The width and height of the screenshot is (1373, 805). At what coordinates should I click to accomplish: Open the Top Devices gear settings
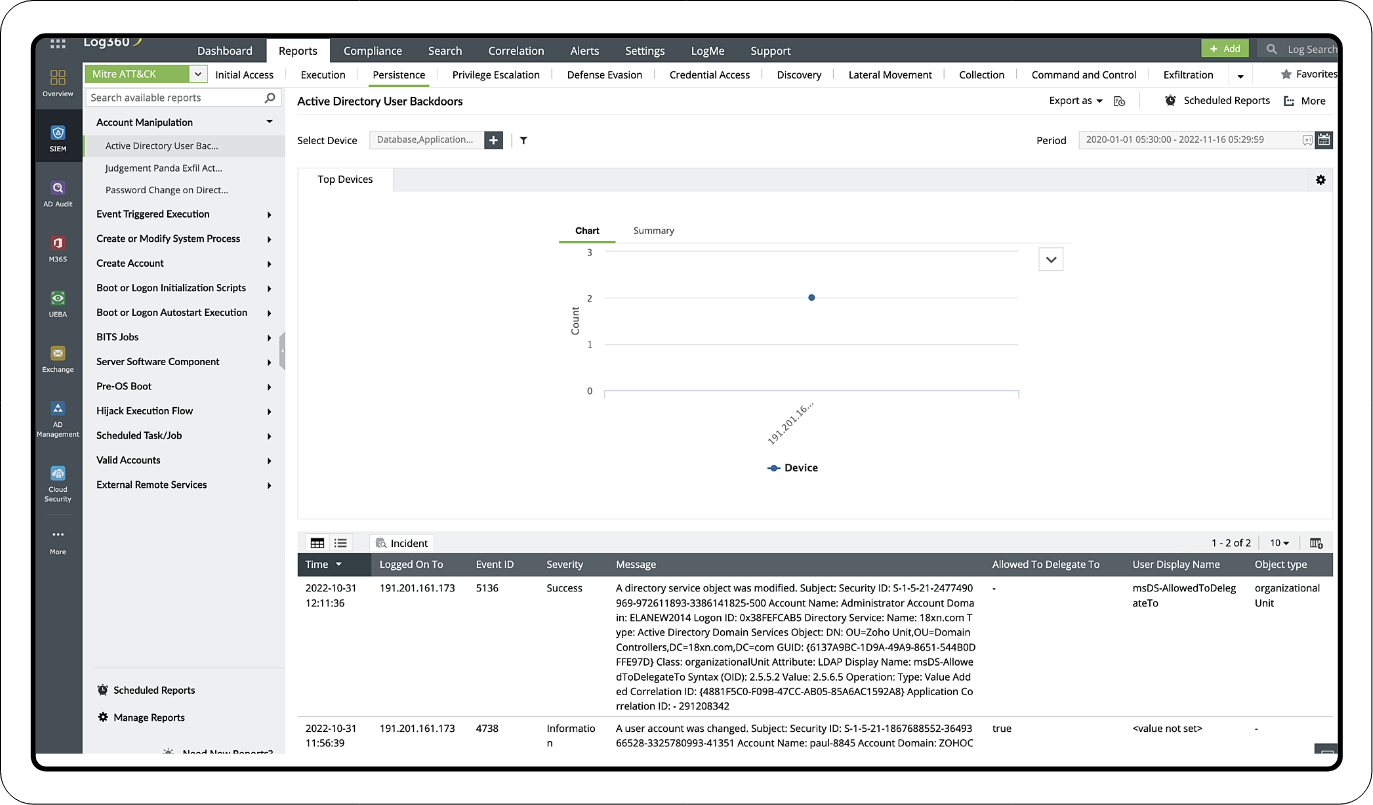1321,180
